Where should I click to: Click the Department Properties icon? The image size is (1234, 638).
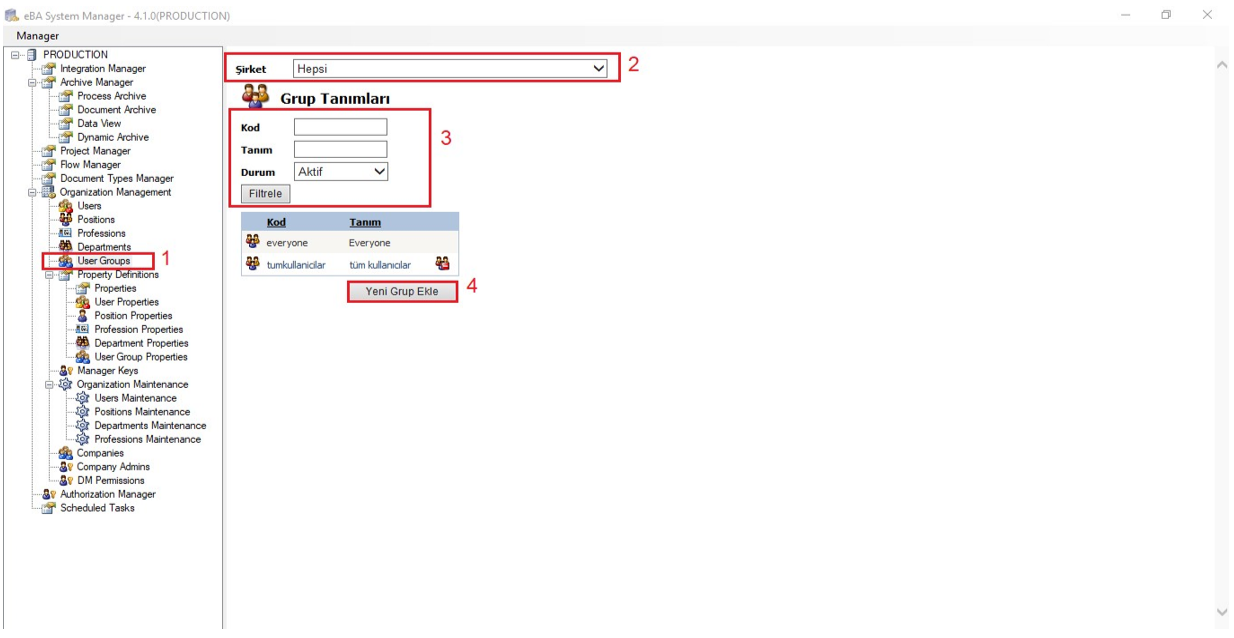(x=83, y=343)
